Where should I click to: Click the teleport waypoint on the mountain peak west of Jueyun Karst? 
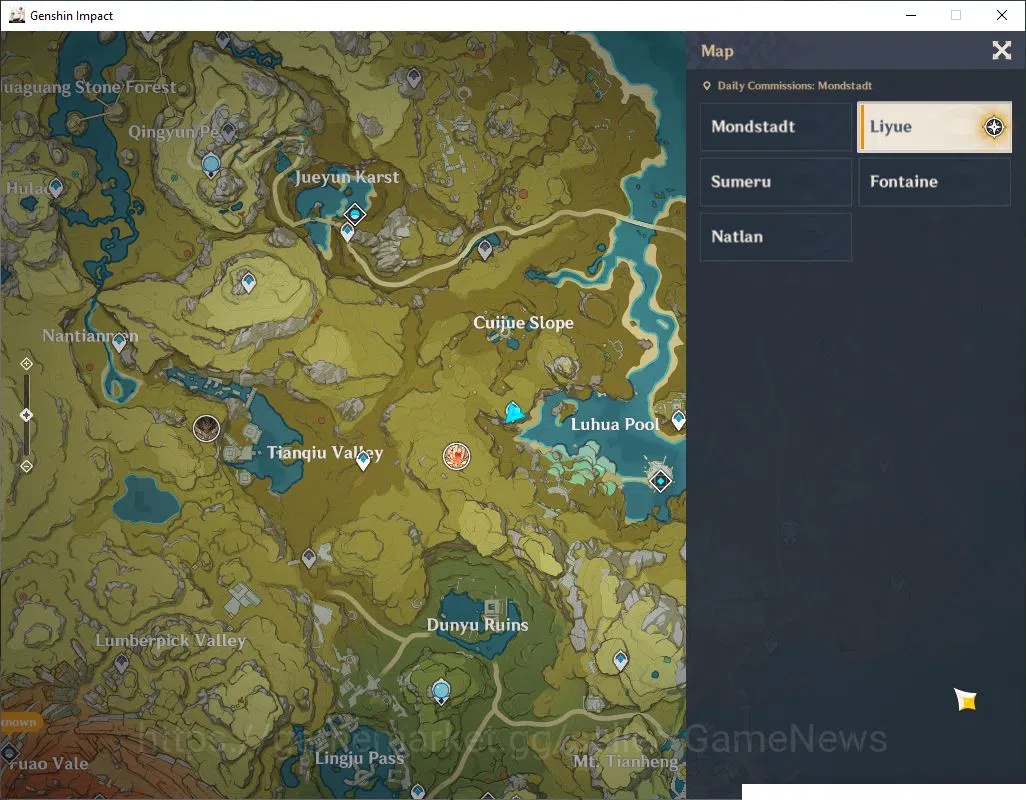pyautogui.click(x=249, y=283)
